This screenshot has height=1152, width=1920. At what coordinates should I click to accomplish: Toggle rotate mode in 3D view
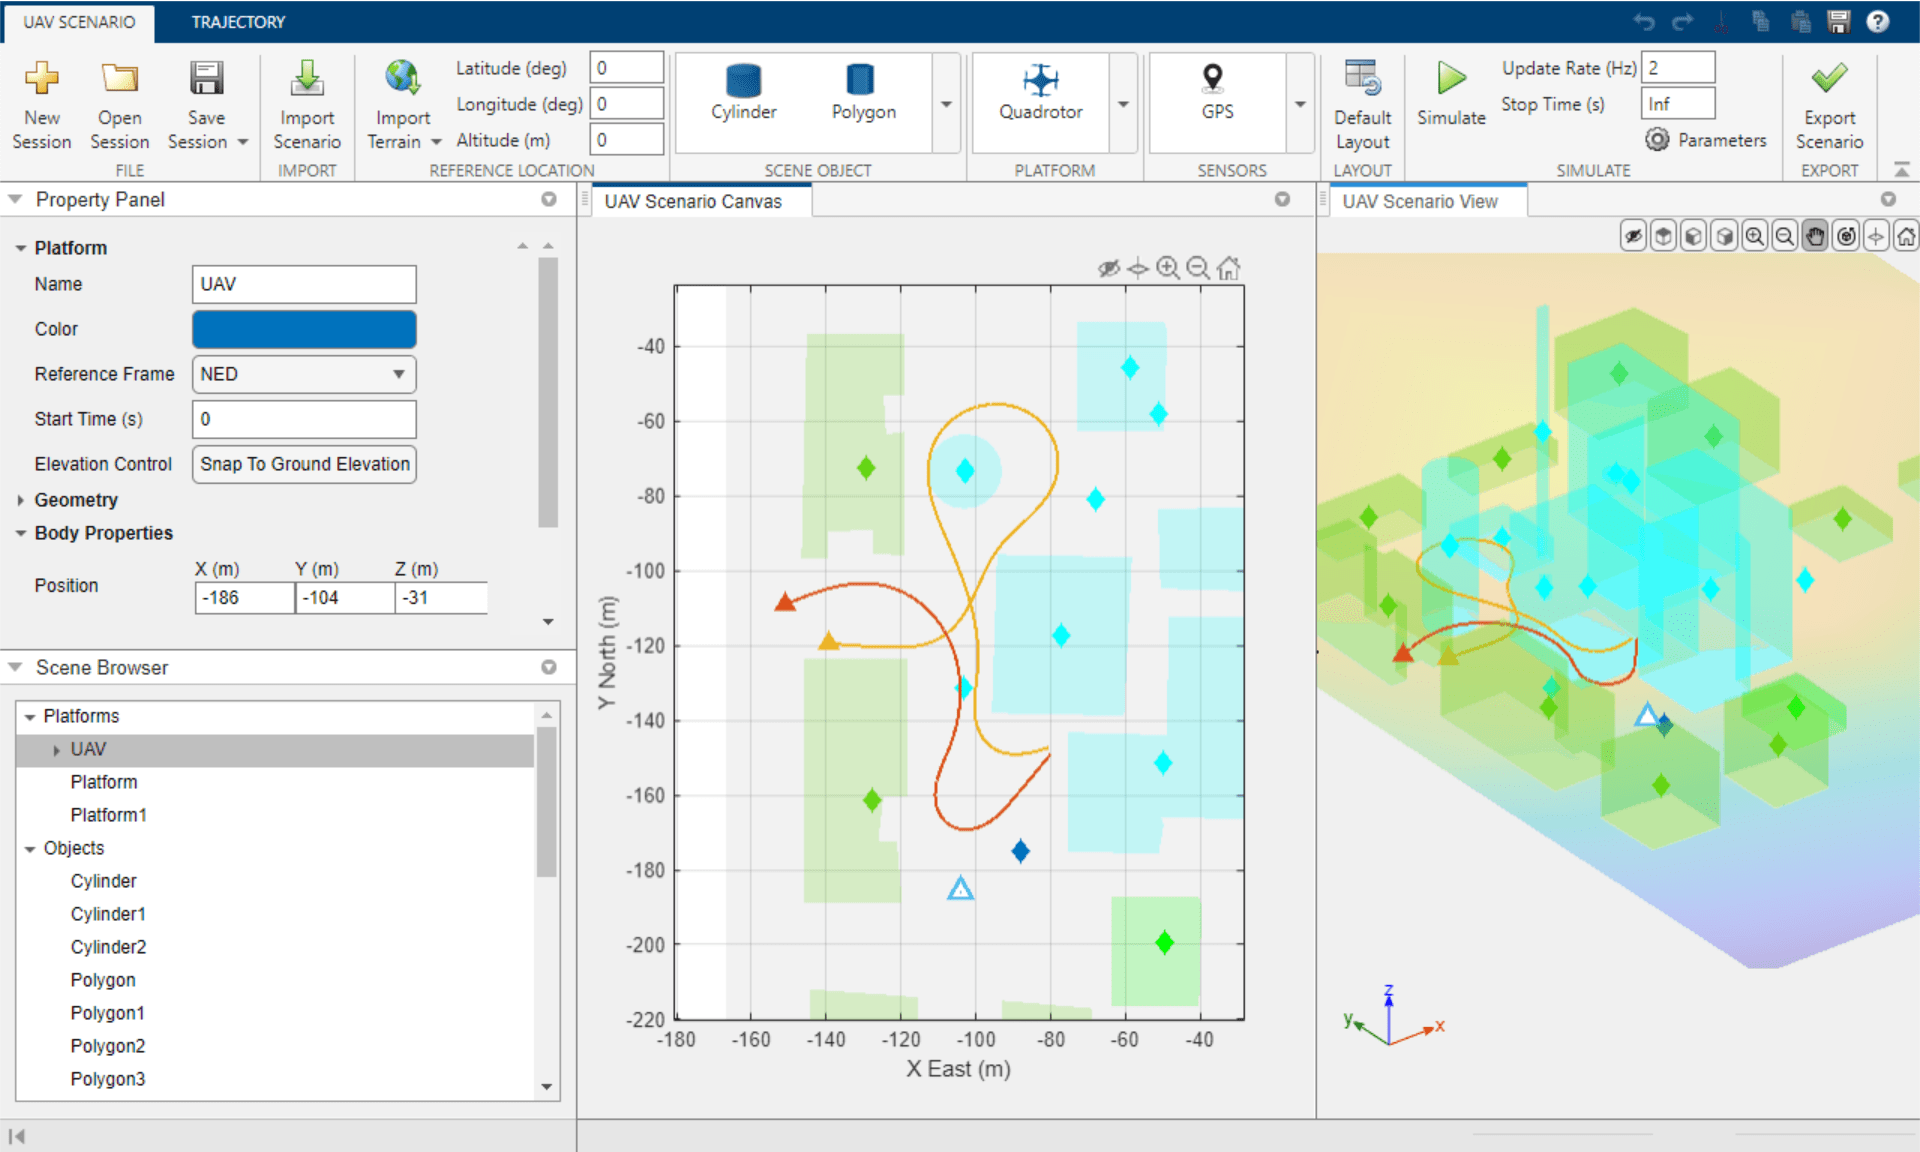tap(1846, 236)
